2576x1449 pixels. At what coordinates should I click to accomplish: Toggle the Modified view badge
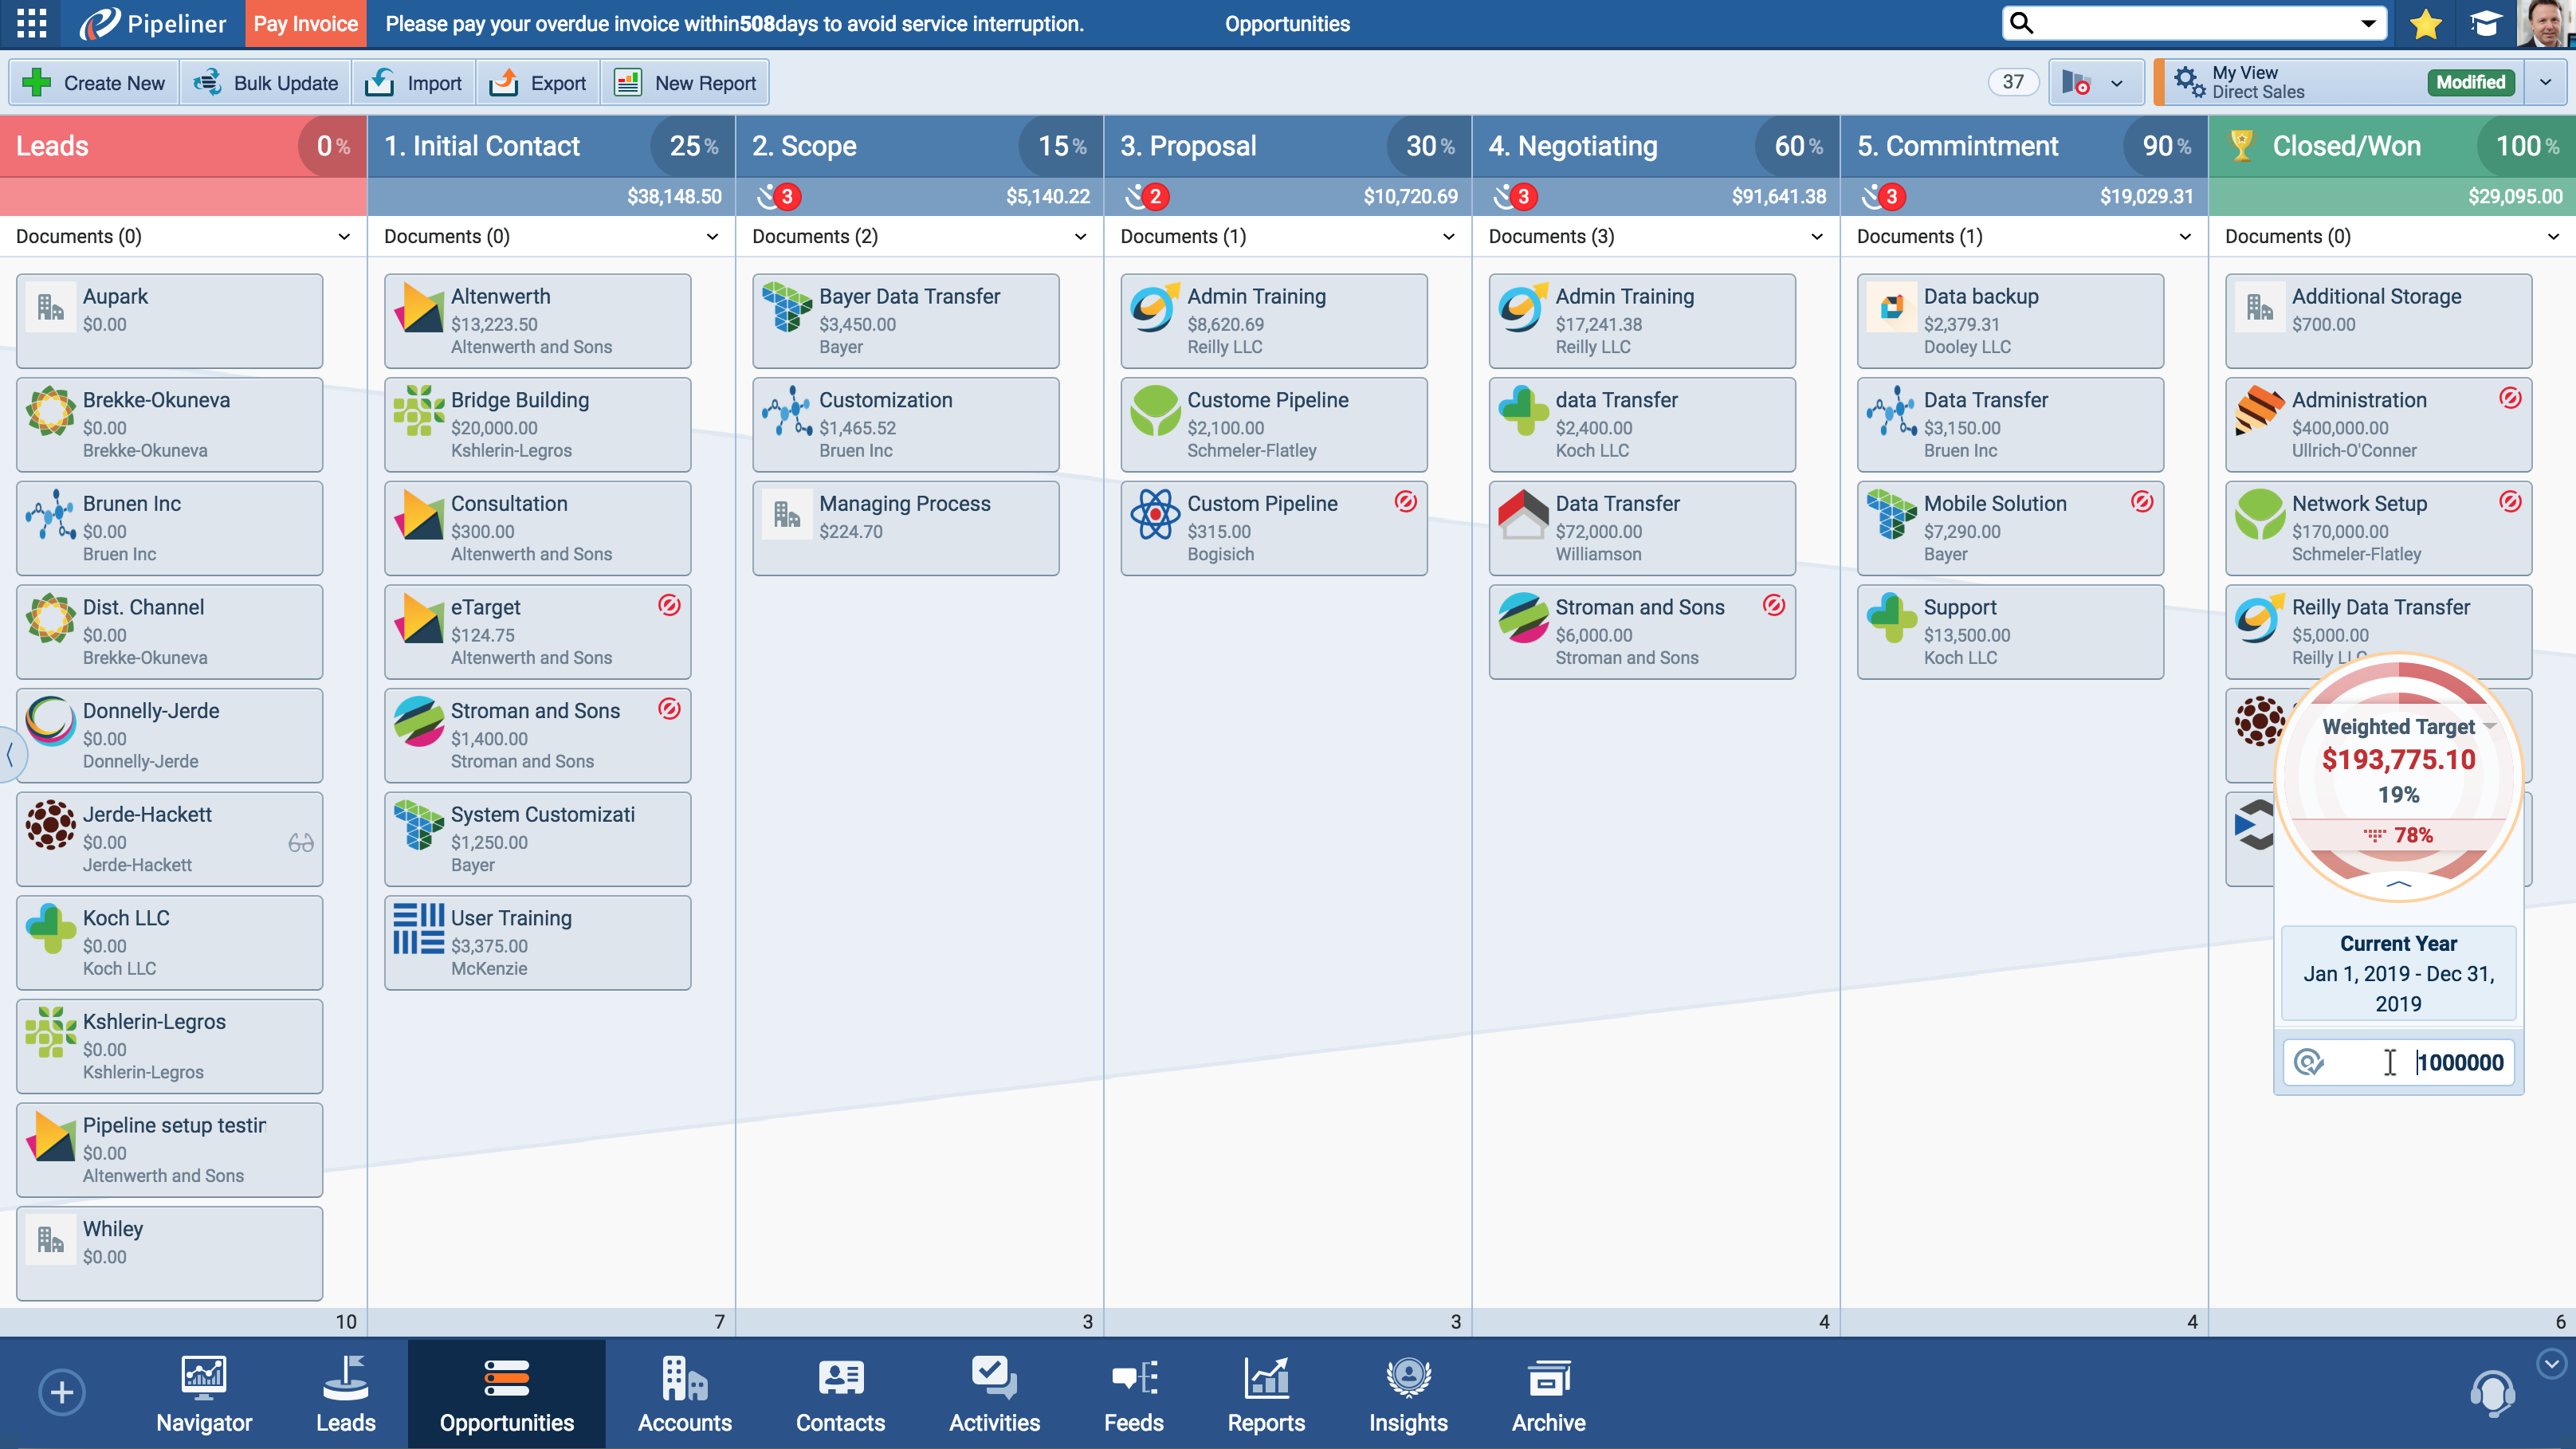click(x=2469, y=82)
